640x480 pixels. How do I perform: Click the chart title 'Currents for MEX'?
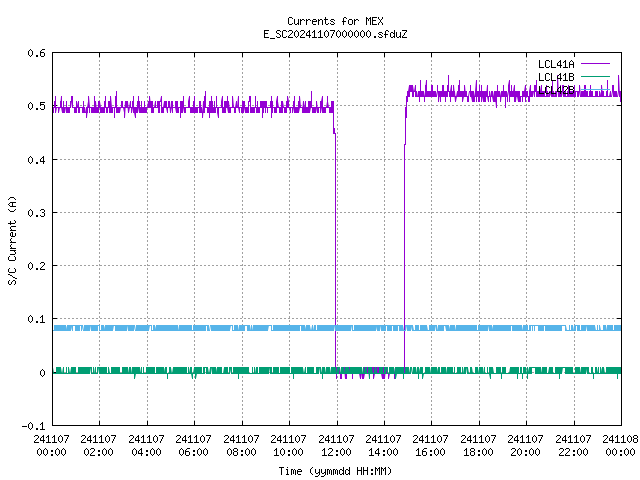click(x=335, y=21)
